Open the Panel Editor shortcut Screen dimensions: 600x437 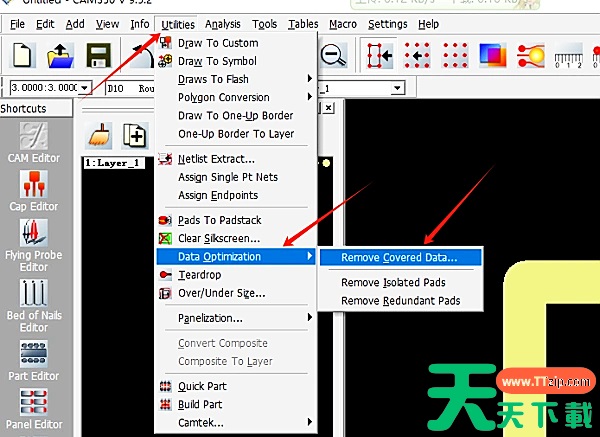tap(34, 409)
